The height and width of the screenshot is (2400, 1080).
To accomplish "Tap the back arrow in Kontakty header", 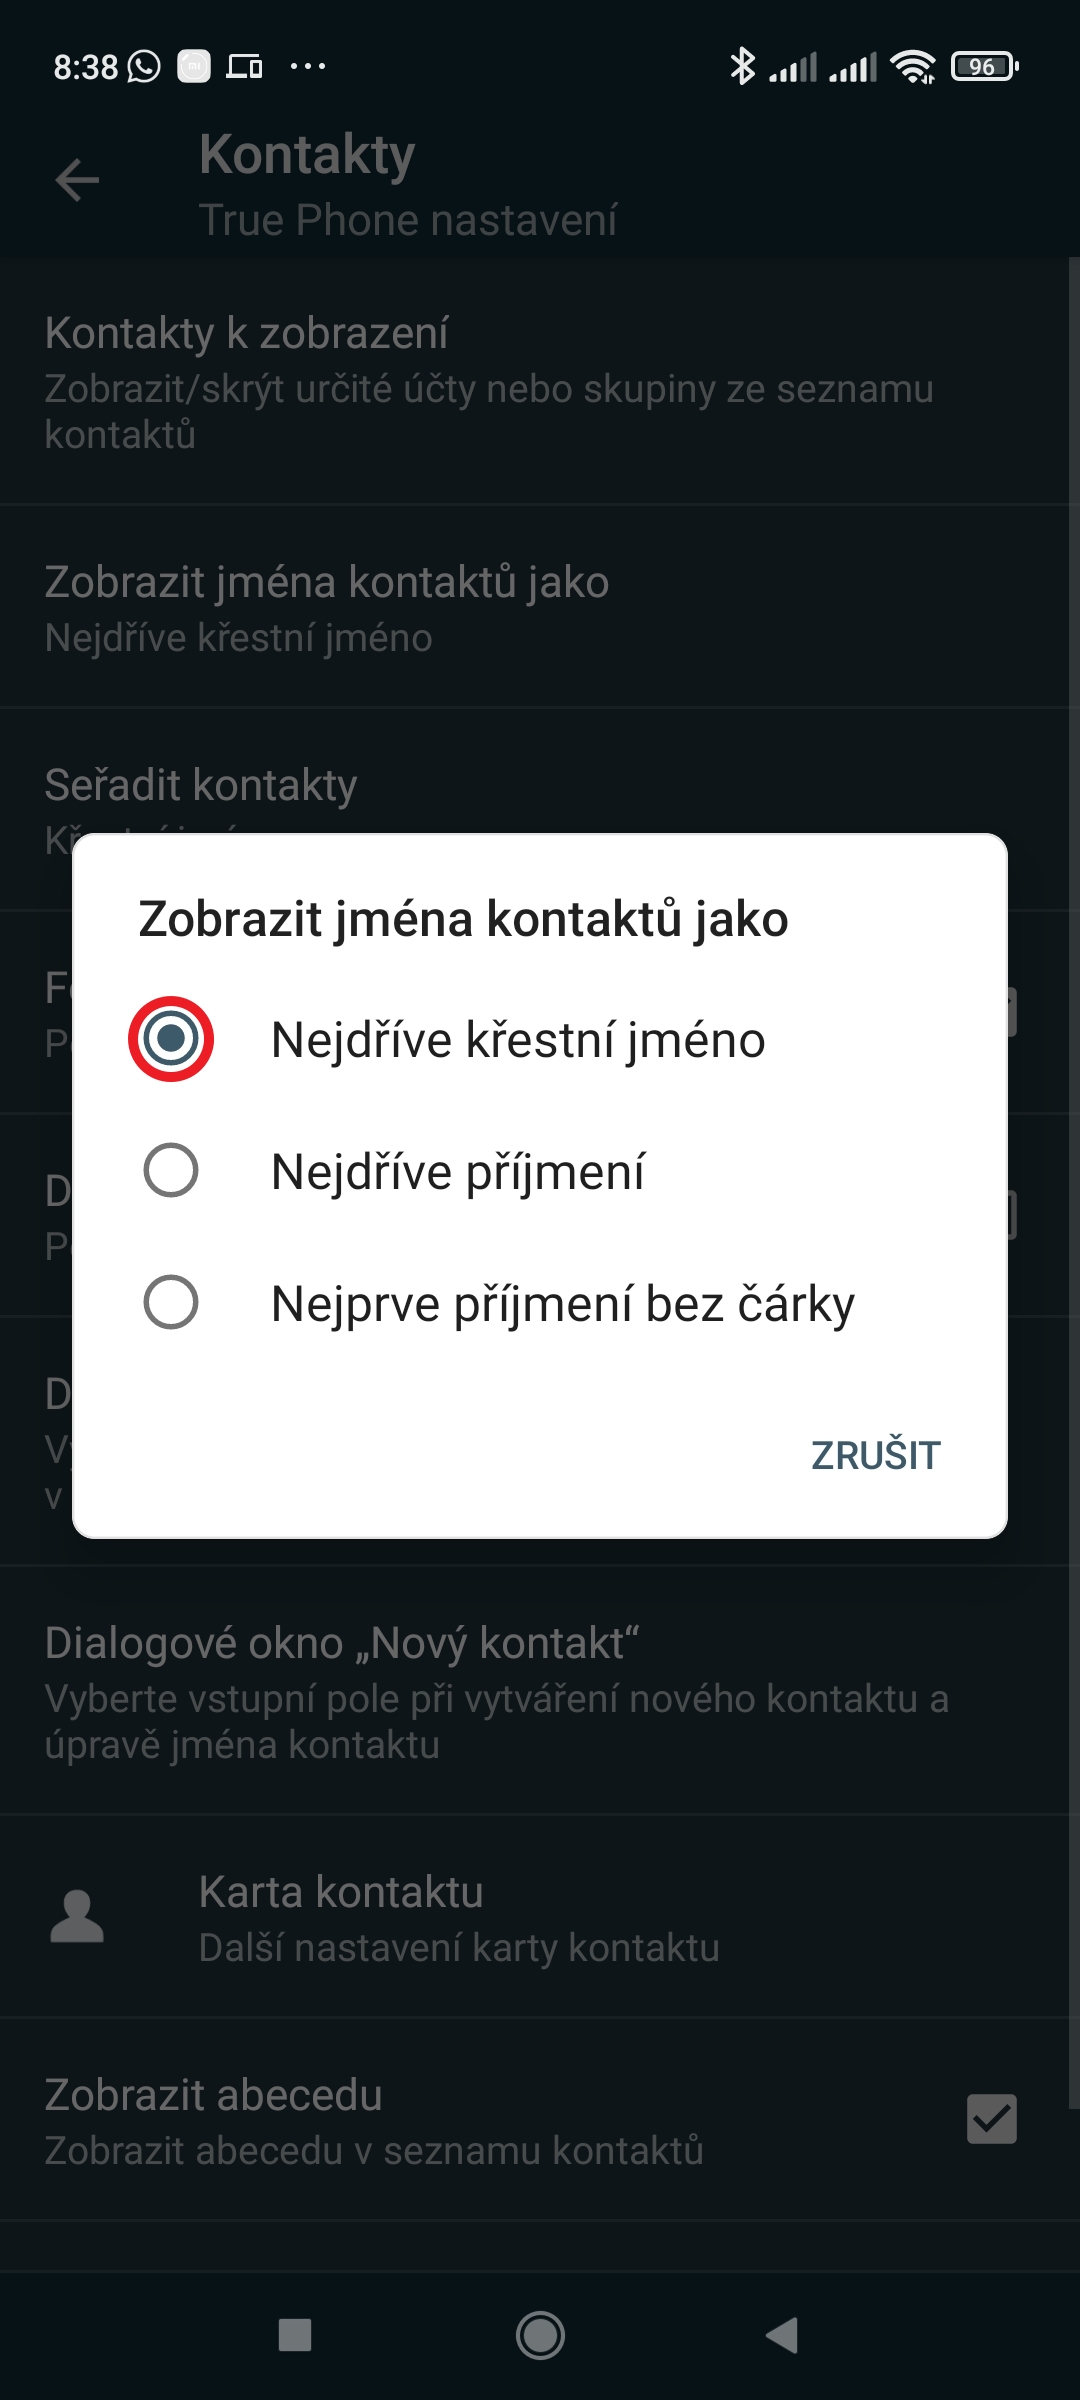I will coord(77,180).
